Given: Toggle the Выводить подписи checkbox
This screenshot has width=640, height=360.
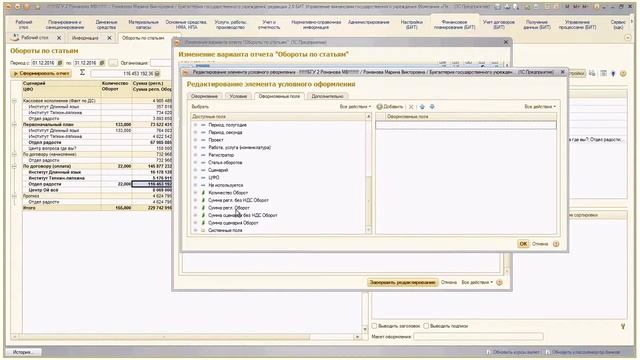Looking at the screenshot, I should coord(426,326).
